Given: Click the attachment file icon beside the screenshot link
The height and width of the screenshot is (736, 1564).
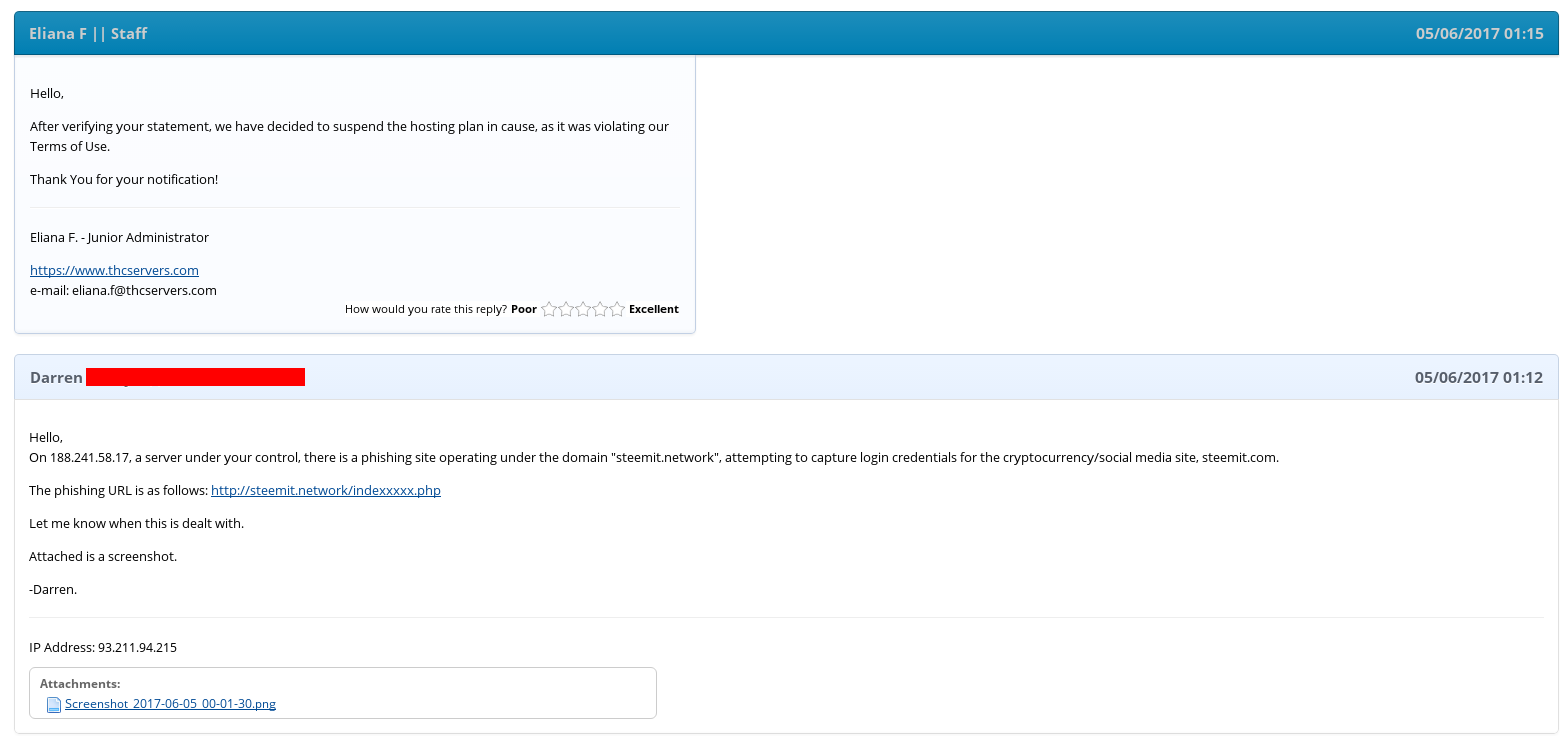Looking at the screenshot, I should coord(54,704).
